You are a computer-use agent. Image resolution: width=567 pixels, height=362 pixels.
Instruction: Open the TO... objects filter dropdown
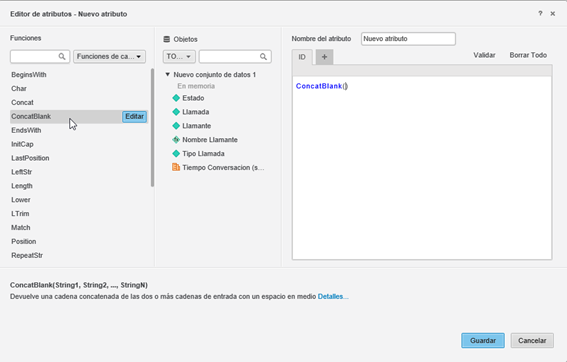pos(179,56)
